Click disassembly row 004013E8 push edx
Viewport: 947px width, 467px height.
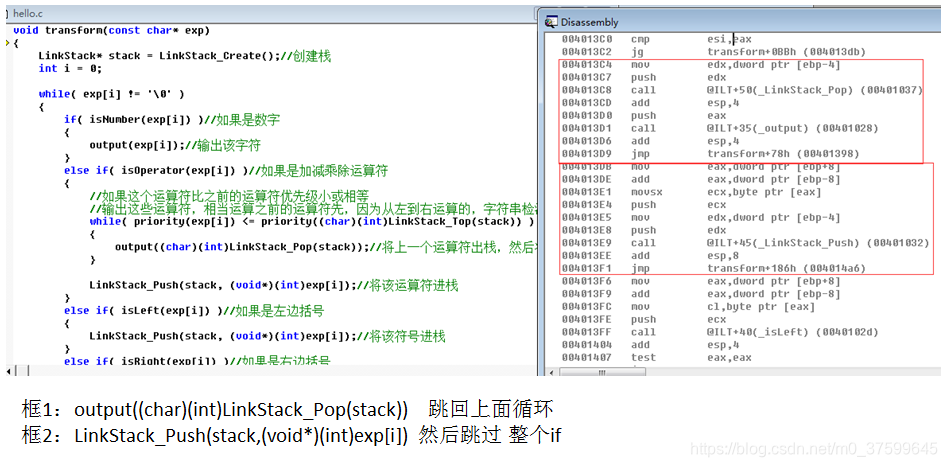643,230
